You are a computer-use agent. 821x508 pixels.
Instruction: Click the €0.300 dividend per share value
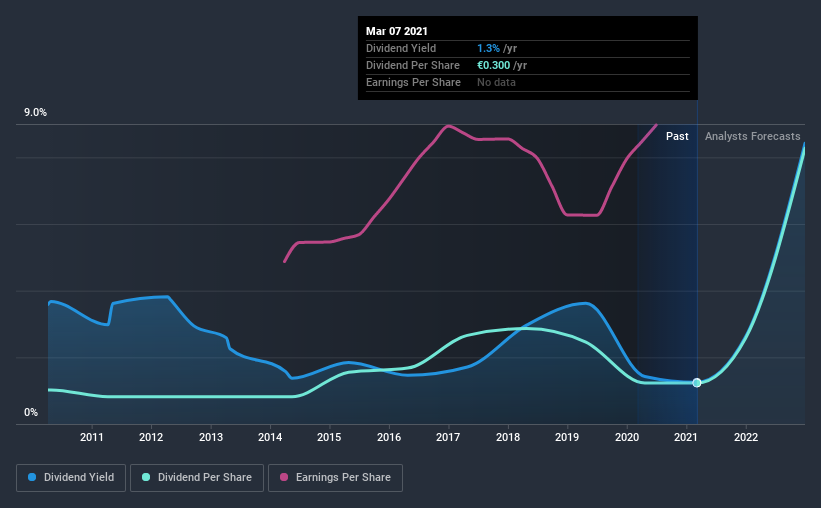click(x=493, y=65)
